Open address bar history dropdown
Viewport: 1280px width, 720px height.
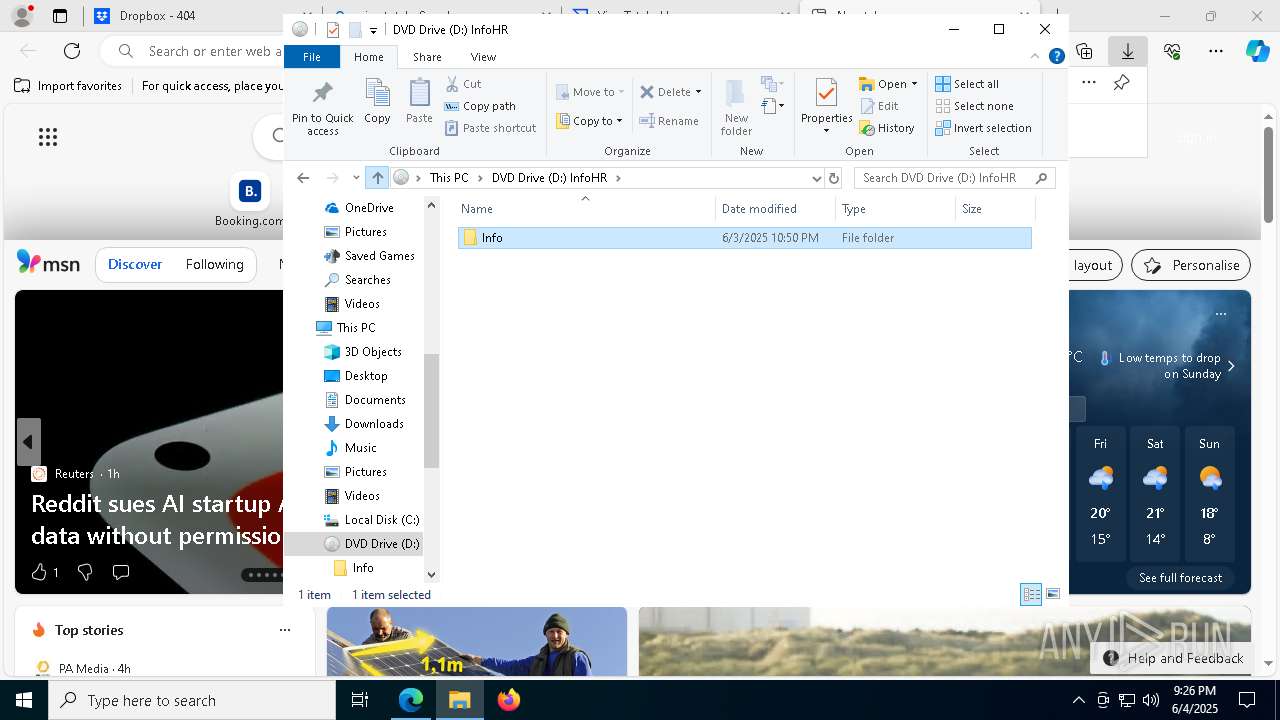(816, 178)
